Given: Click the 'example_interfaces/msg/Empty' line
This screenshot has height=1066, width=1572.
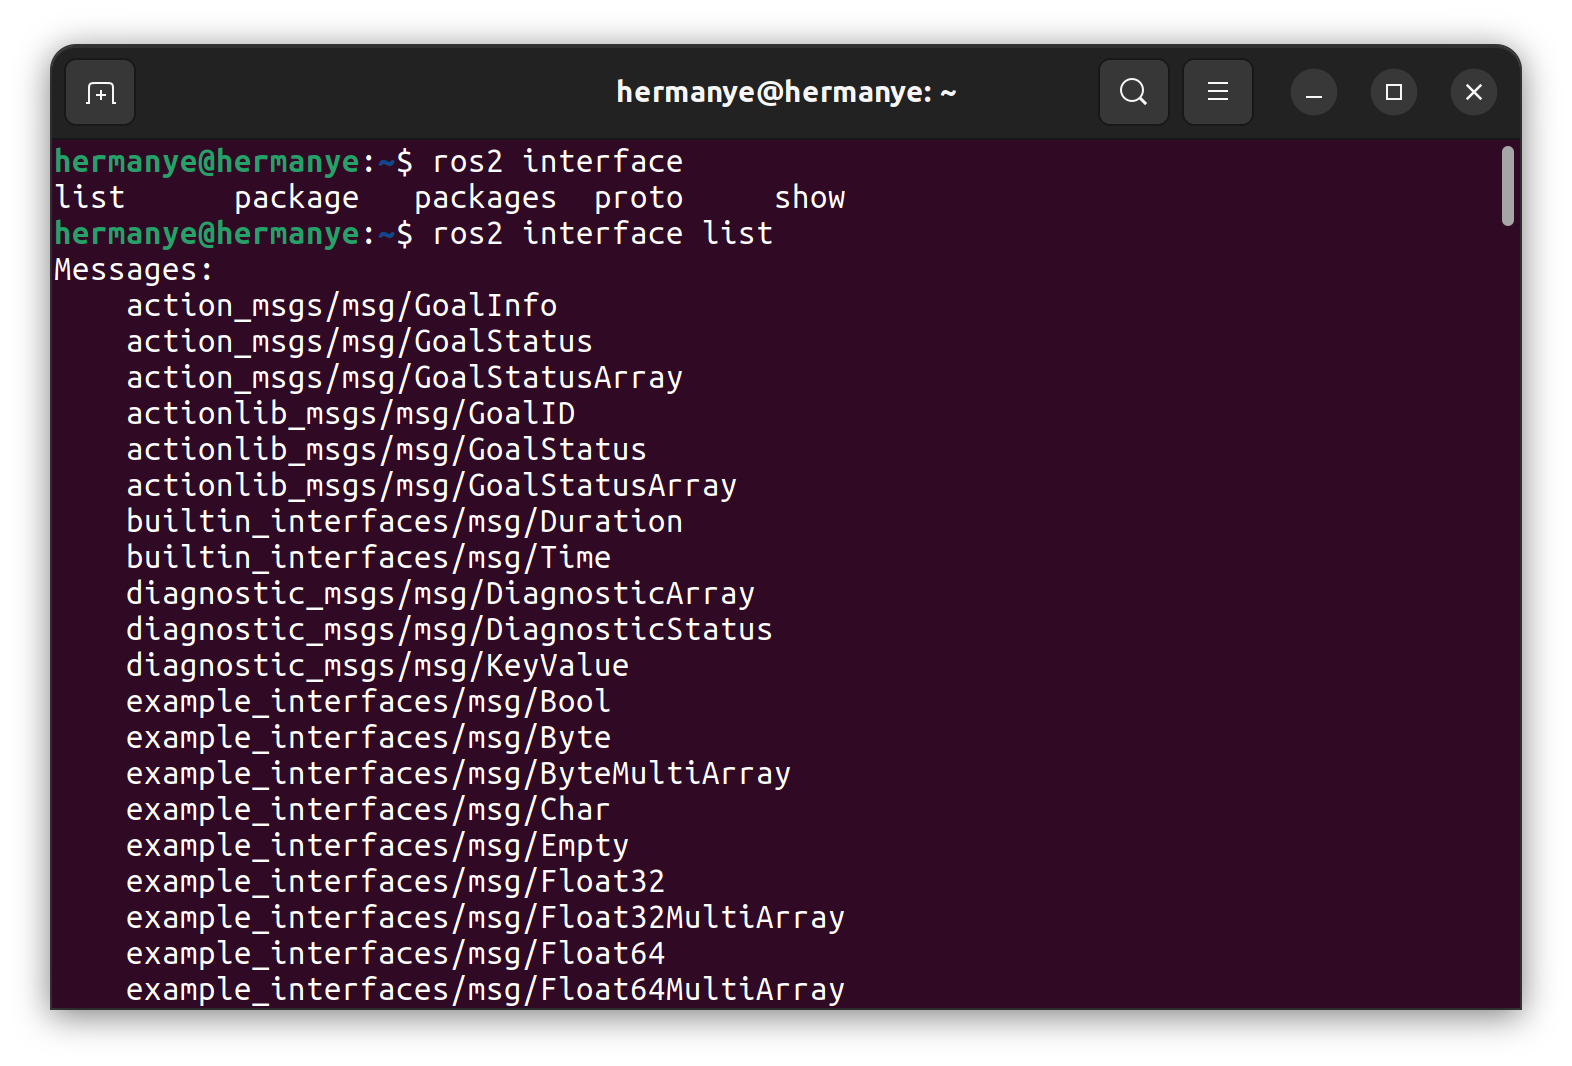Looking at the screenshot, I should [x=378, y=846].
